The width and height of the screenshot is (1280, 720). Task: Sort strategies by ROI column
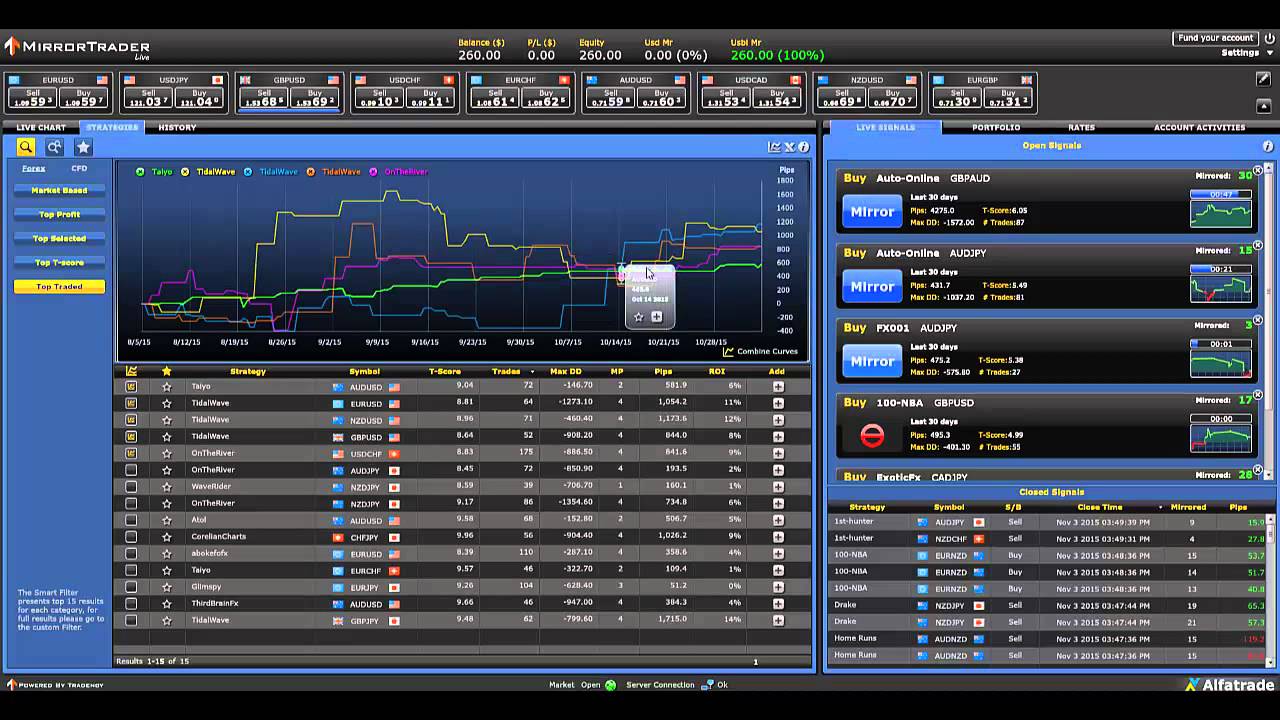(716, 371)
